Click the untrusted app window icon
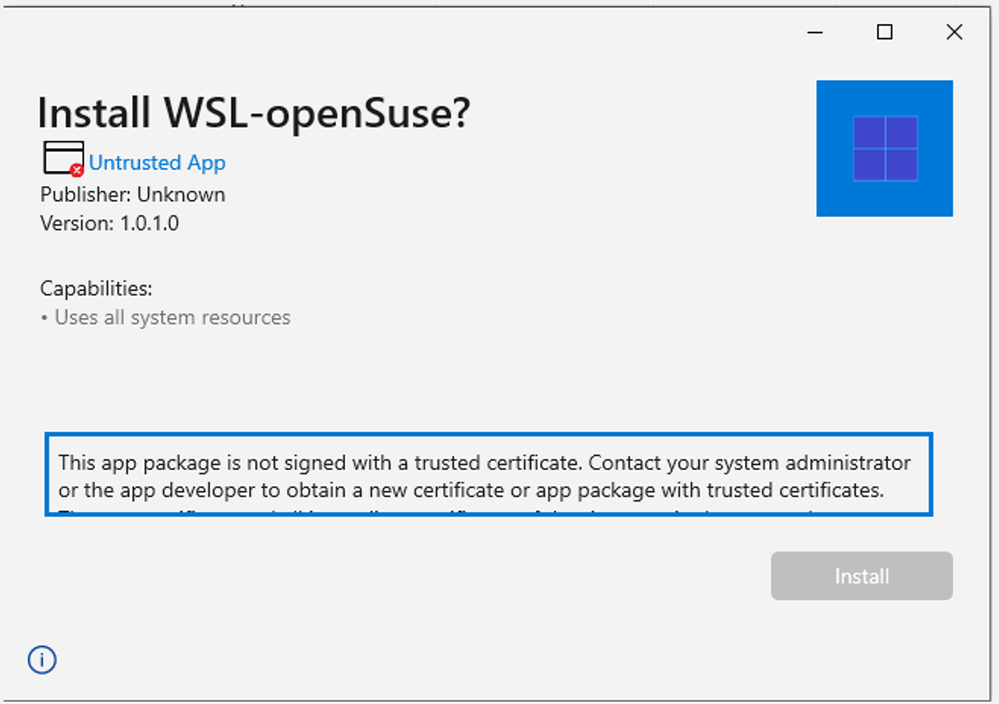The width and height of the screenshot is (999, 704). (x=62, y=158)
